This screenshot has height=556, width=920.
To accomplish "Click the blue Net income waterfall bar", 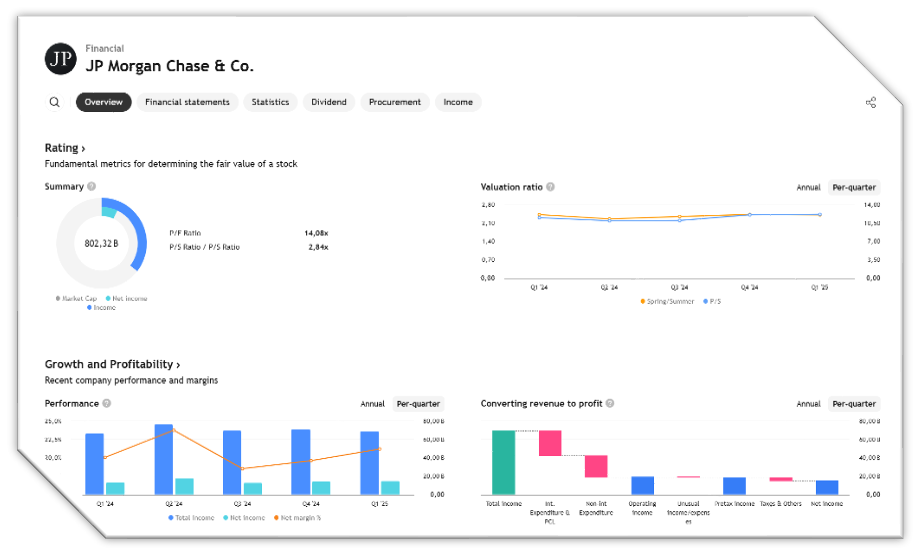I will 827,487.
